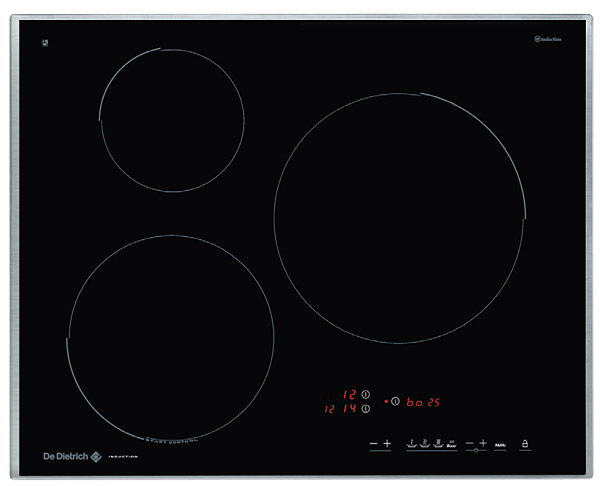The height and width of the screenshot is (486, 600).
Task: Tap the lower-left zone power icon
Action: click(365, 409)
